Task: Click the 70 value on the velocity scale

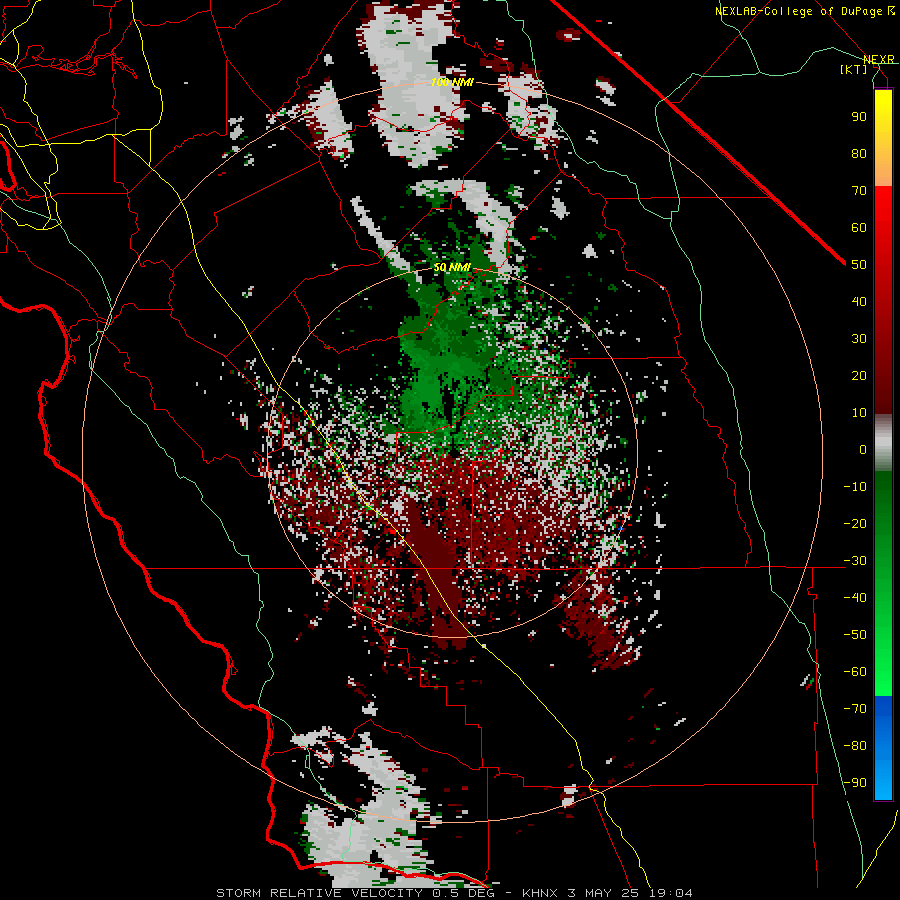Action: [x=859, y=191]
